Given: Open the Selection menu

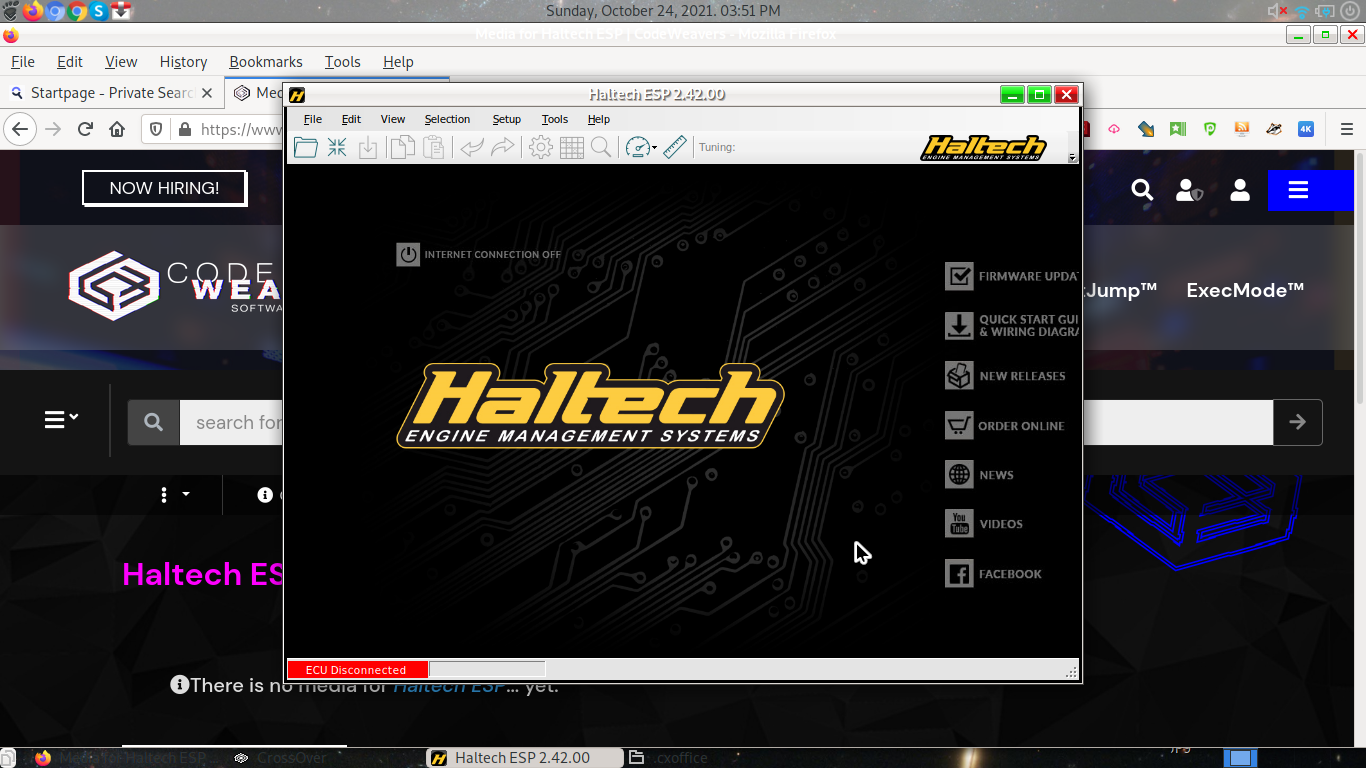Looking at the screenshot, I should (x=447, y=119).
